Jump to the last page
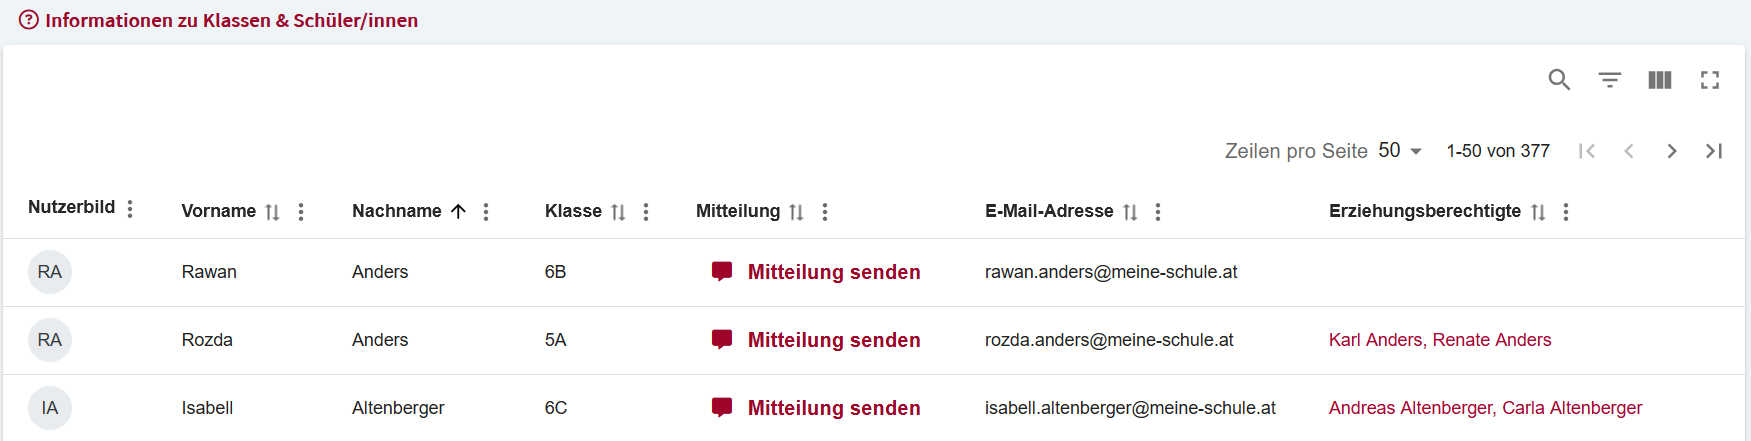This screenshot has width=1751, height=441. point(1714,151)
